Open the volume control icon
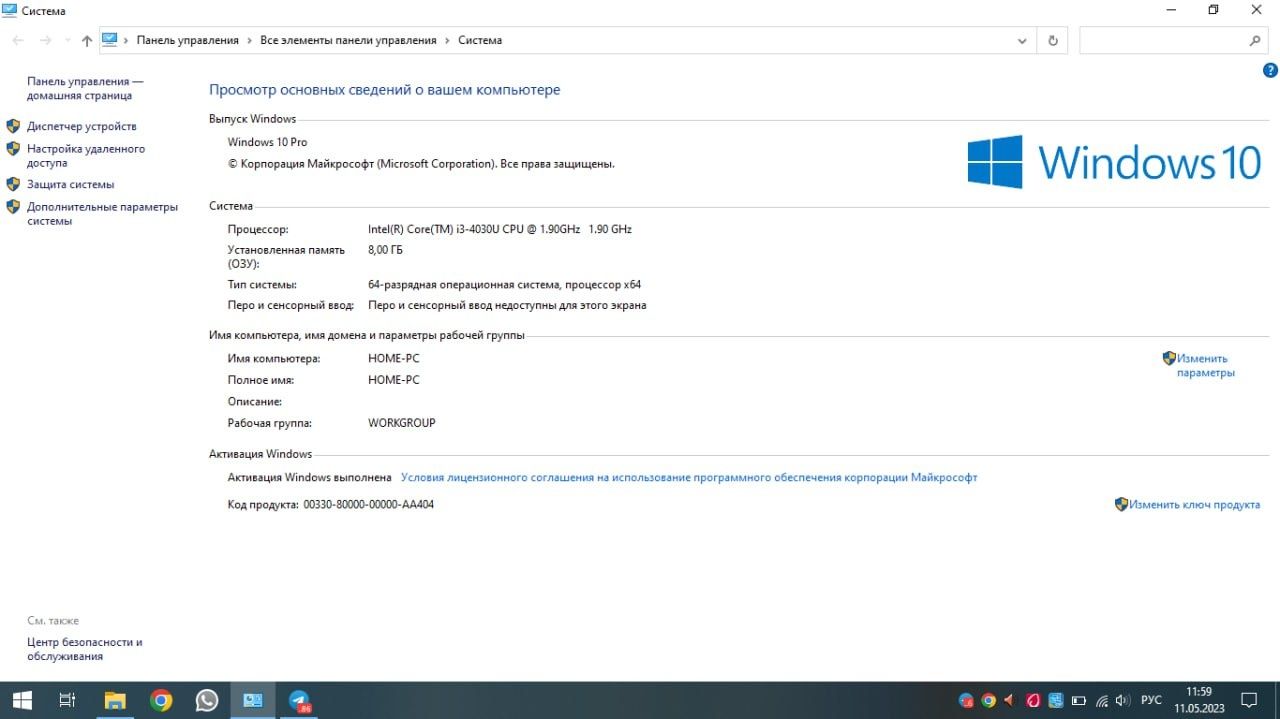This screenshot has width=1280, height=719. [x=1123, y=700]
